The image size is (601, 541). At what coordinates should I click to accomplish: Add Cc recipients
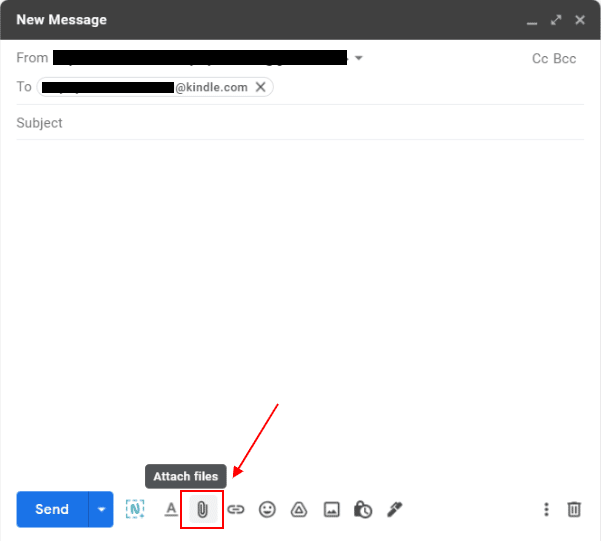[540, 59]
